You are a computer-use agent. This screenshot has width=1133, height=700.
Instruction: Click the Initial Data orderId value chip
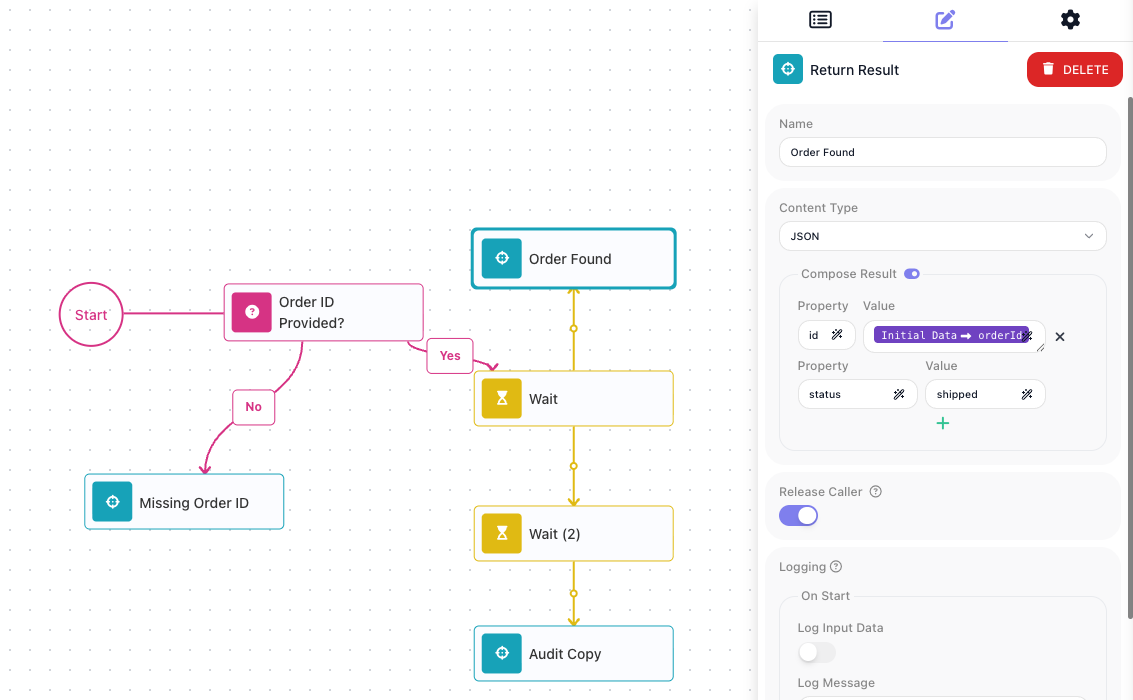951,335
